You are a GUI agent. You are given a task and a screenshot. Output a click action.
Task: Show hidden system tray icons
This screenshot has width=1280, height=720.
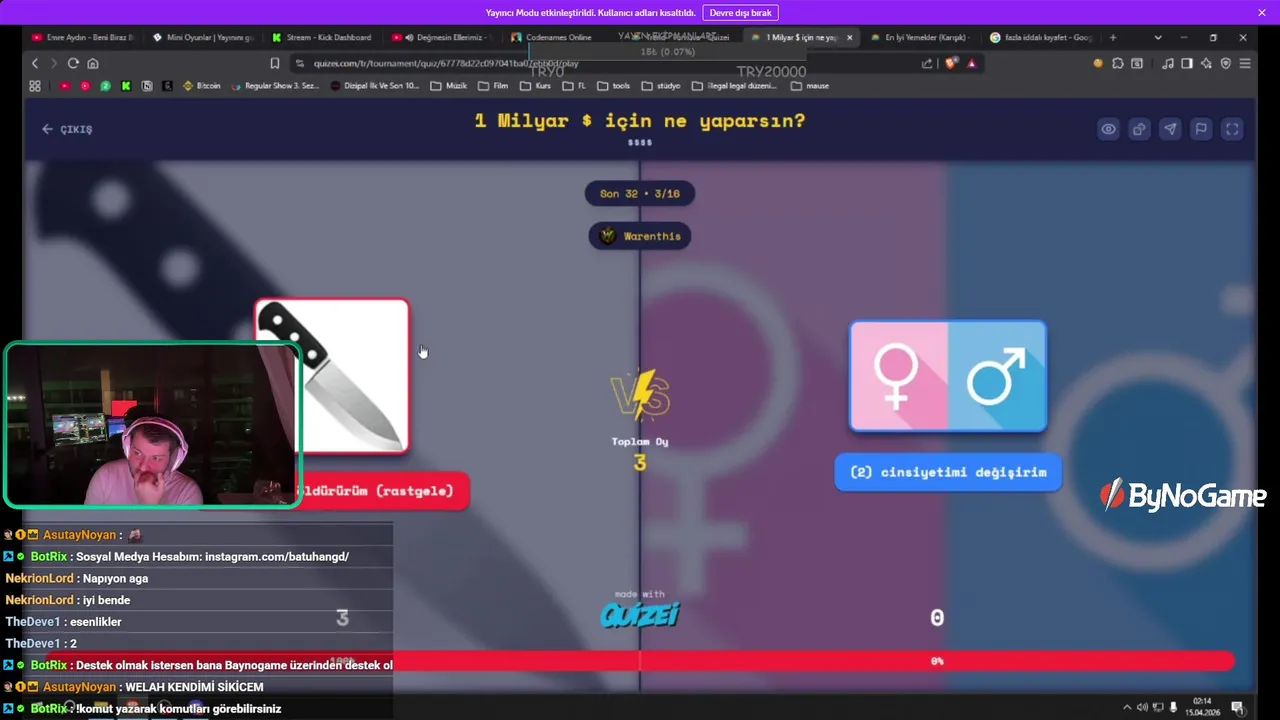pyautogui.click(x=1127, y=707)
